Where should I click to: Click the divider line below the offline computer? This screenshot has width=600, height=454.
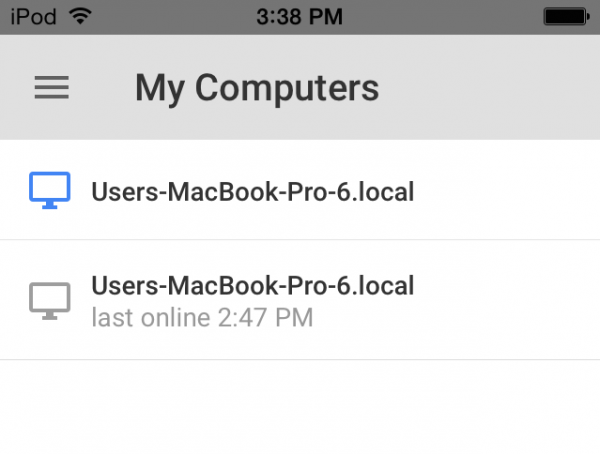(300, 359)
